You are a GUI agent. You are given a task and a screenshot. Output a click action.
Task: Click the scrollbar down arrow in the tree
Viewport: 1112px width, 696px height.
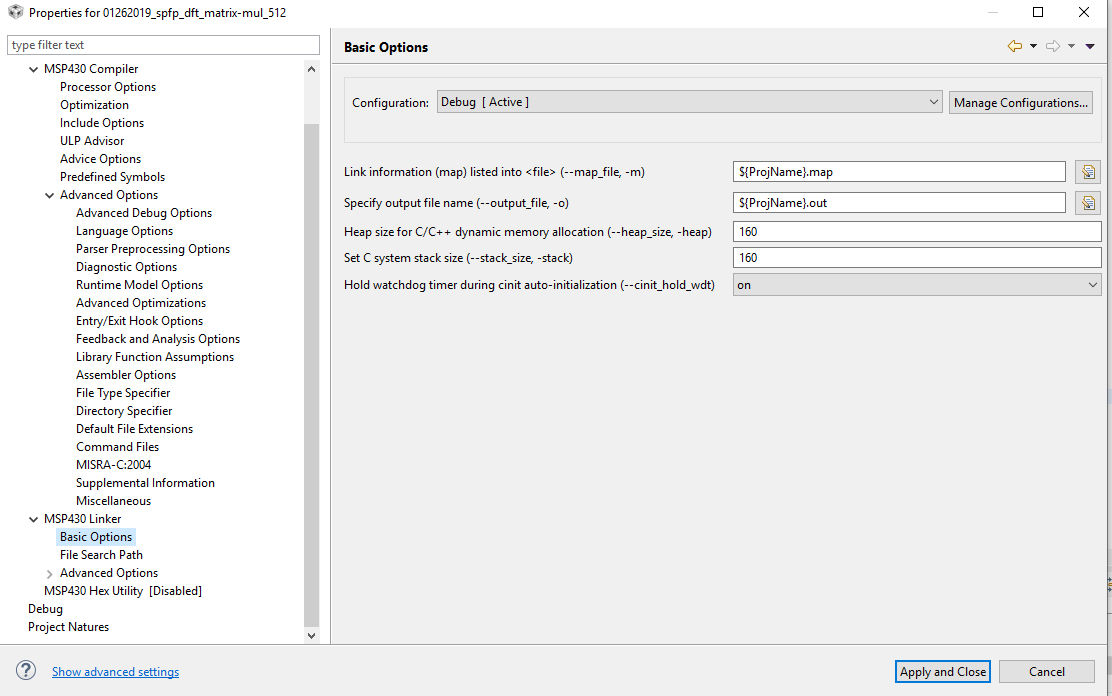pyautogui.click(x=311, y=634)
